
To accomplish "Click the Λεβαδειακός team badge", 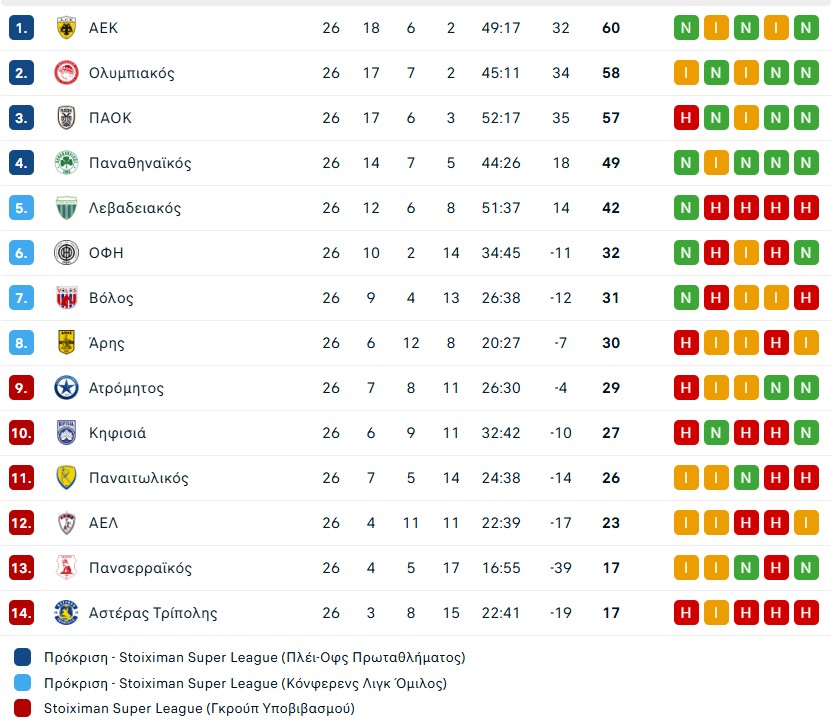I will click(67, 208).
